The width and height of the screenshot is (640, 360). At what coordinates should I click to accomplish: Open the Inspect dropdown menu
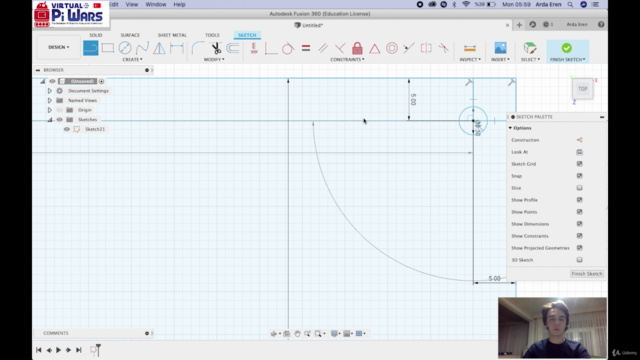coord(470,60)
